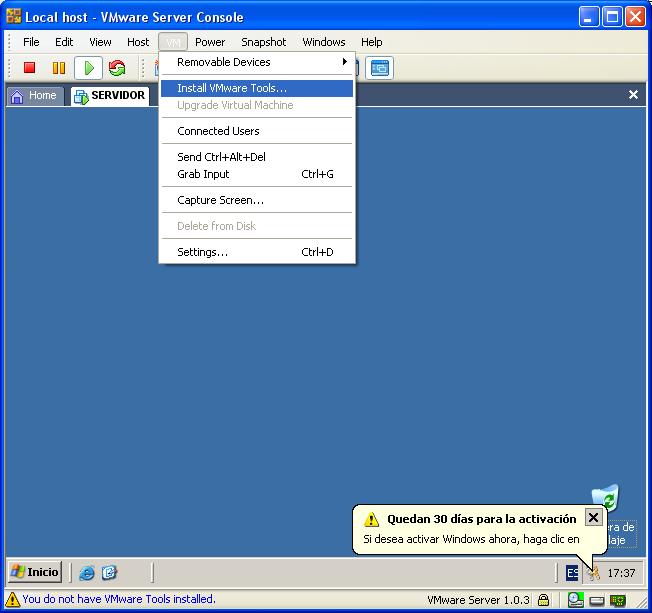
Task: Click the Windows activation keys tray icon
Action: (593, 573)
